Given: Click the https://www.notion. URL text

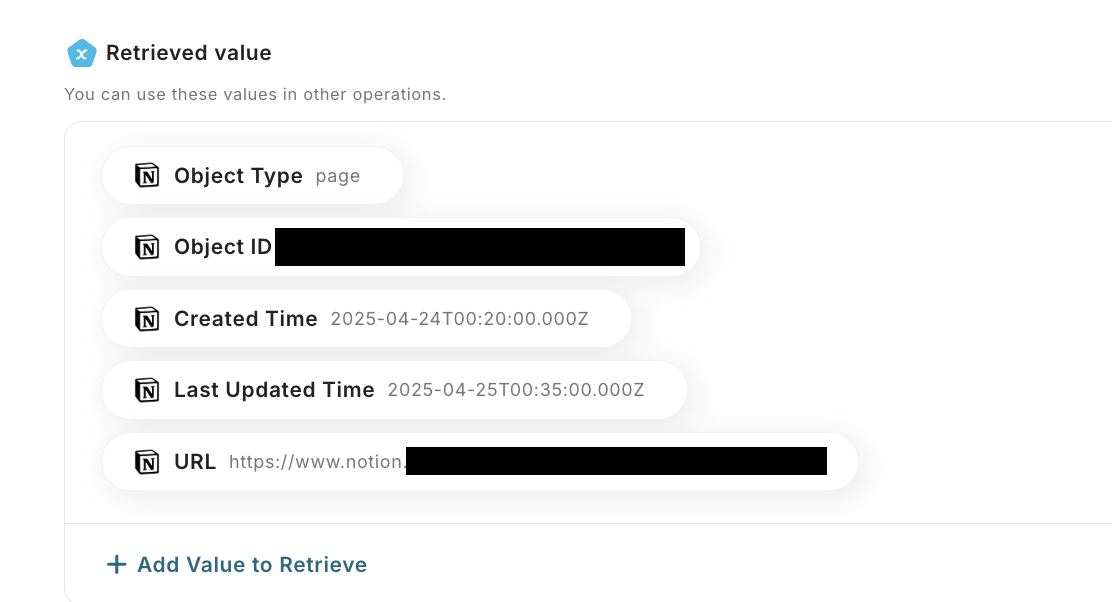Looking at the screenshot, I should point(317,462).
